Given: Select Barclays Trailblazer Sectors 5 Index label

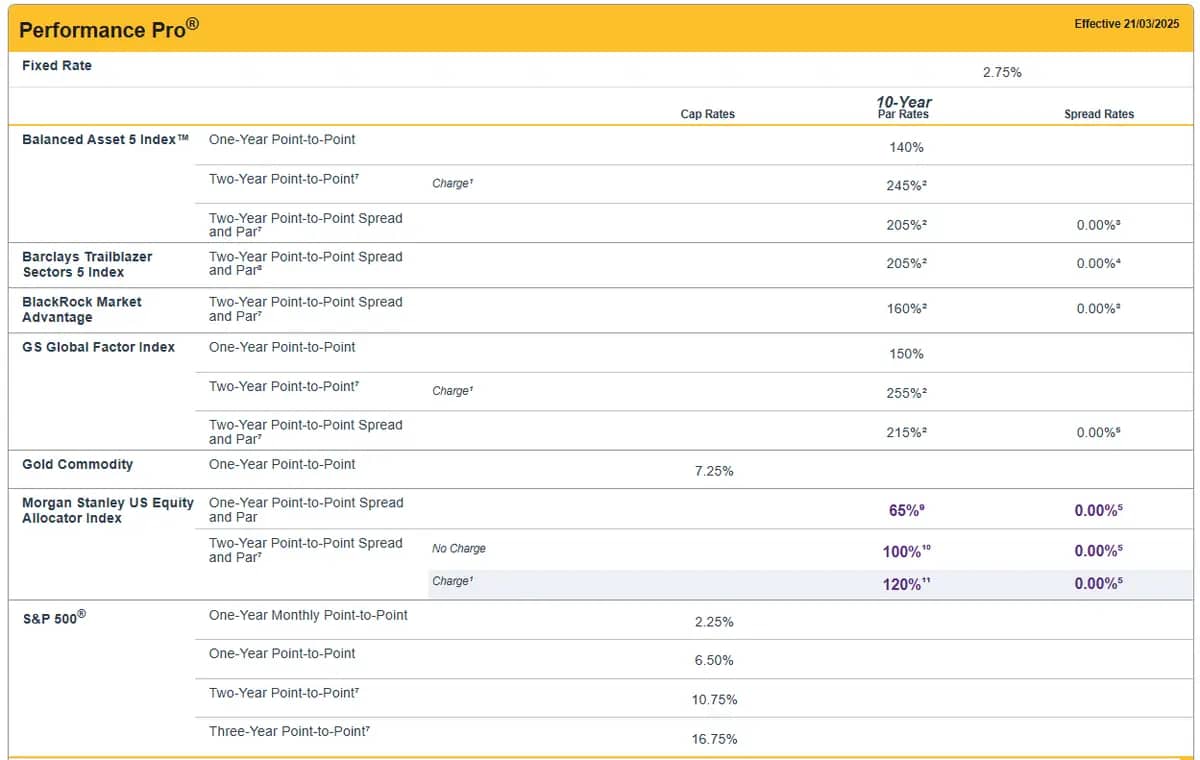Looking at the screenshot, I should 87,264.
